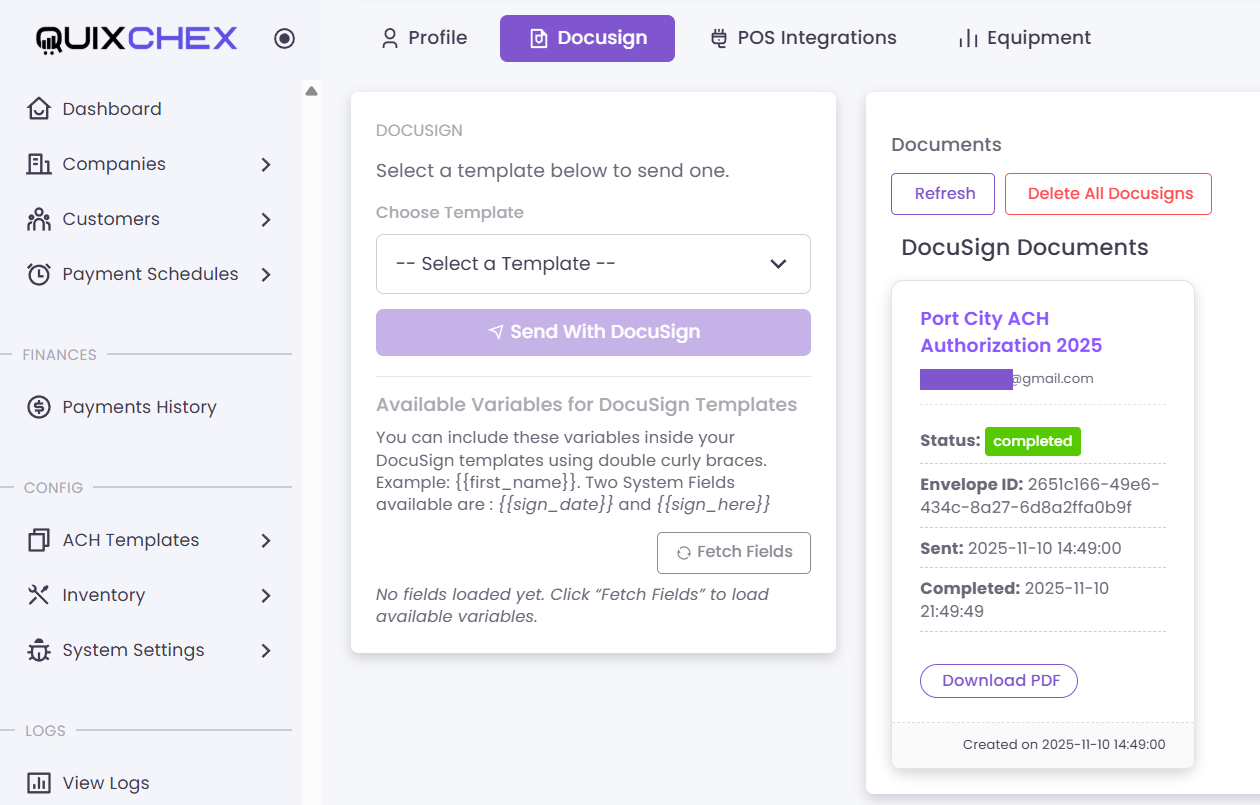The height and width of the screenshot is (805, 1260).
Task: Click the Customers people icon
Action: tap(38, 219)
